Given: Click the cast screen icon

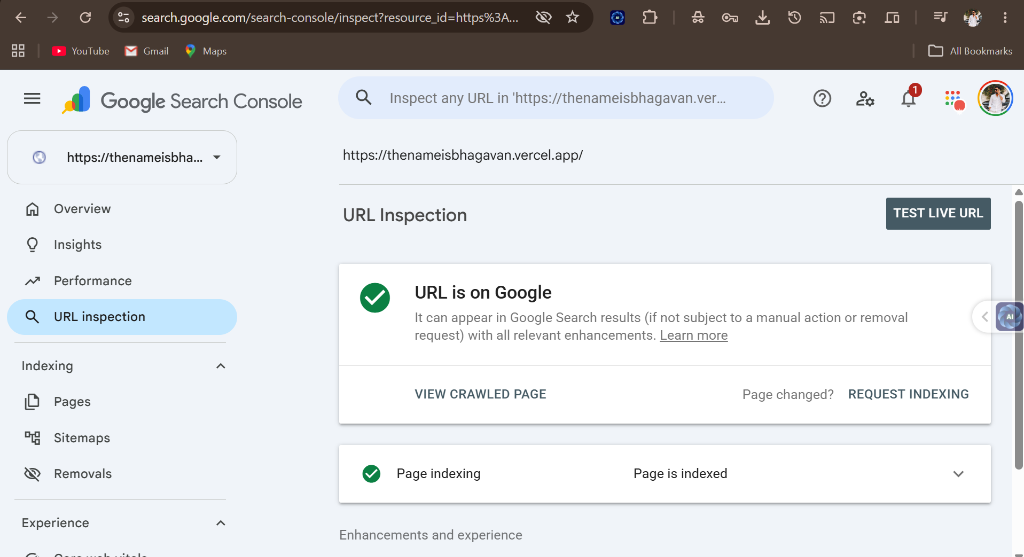Looking at the screenshot, I should [x=827, y=18].
